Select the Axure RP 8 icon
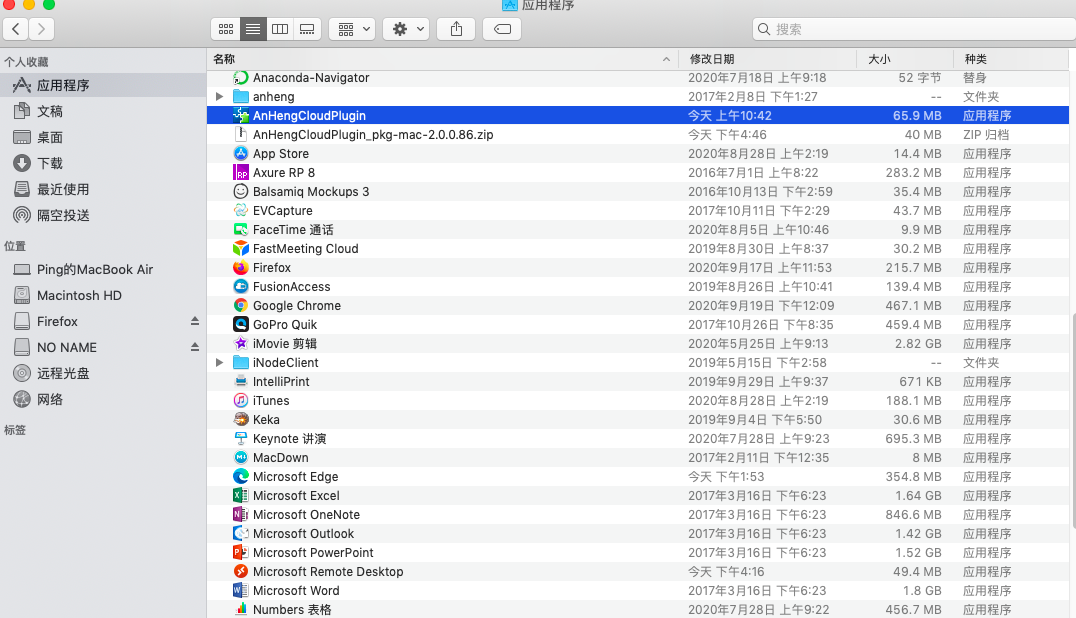This screenshot has height=618, width=1076. 241,172
